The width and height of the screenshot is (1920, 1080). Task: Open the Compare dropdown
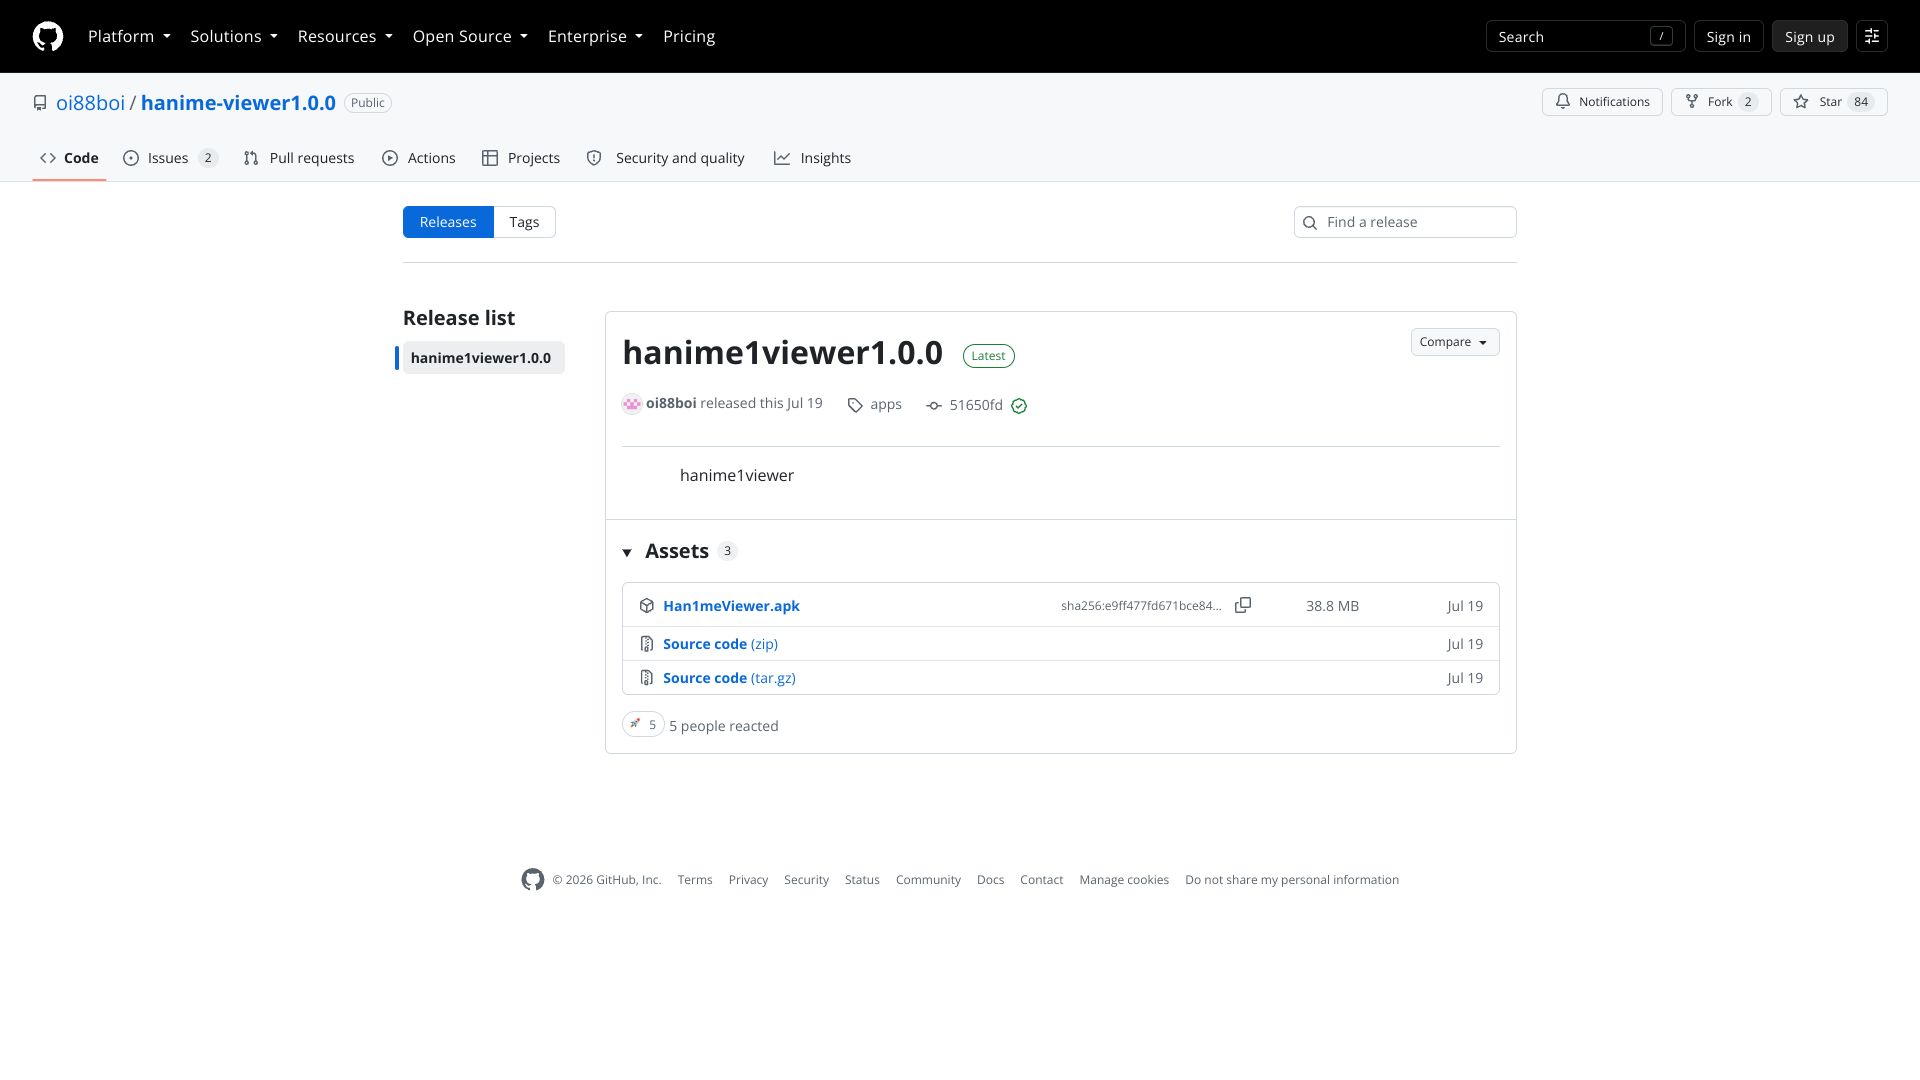pos(1455,342)
